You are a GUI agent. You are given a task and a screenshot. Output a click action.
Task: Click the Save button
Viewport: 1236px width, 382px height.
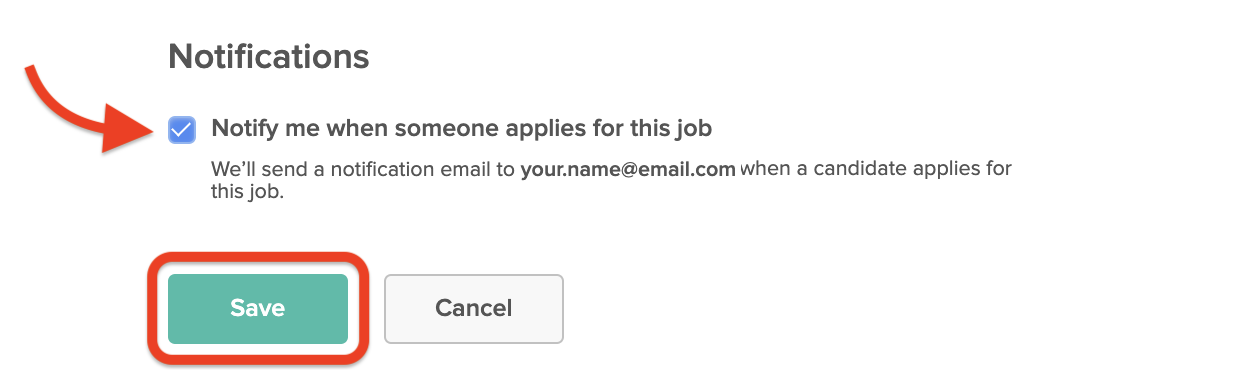click(x=258, y=308)
